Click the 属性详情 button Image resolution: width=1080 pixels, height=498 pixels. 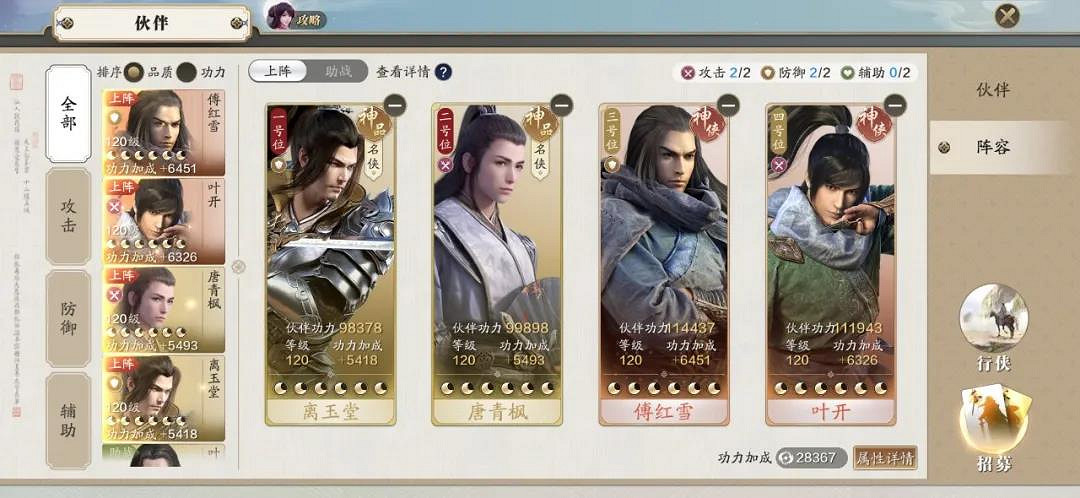[885, 457]
